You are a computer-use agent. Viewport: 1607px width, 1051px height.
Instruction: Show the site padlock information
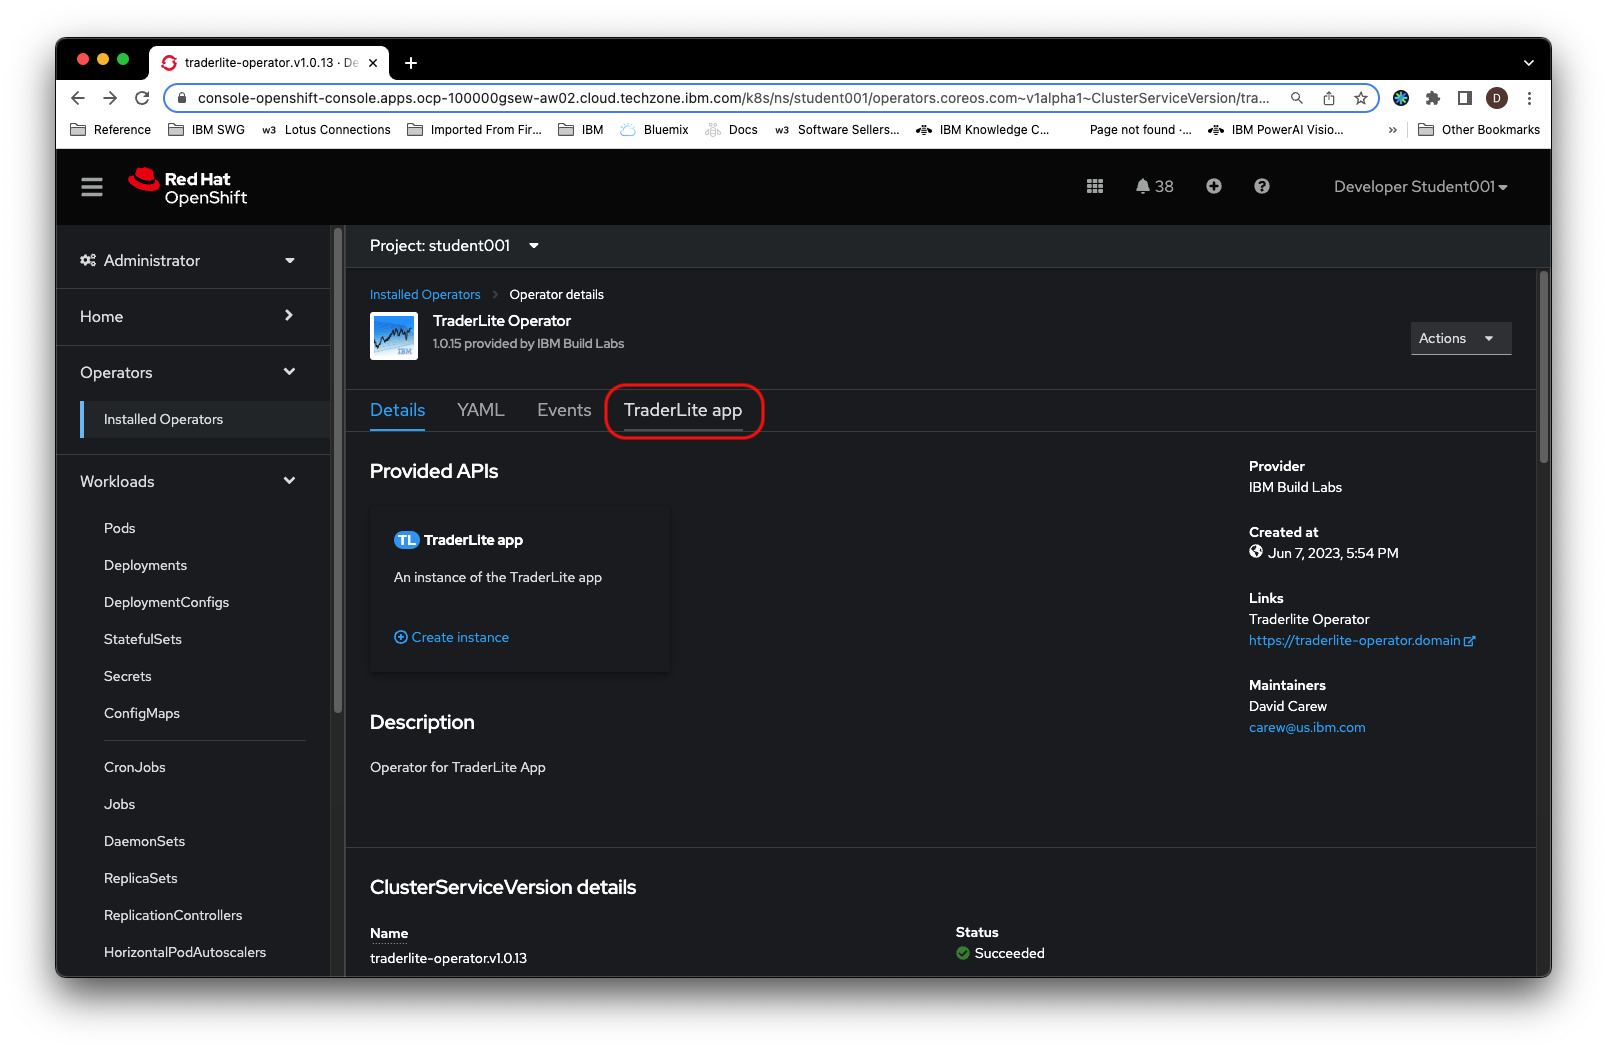(x=181, y=98)
